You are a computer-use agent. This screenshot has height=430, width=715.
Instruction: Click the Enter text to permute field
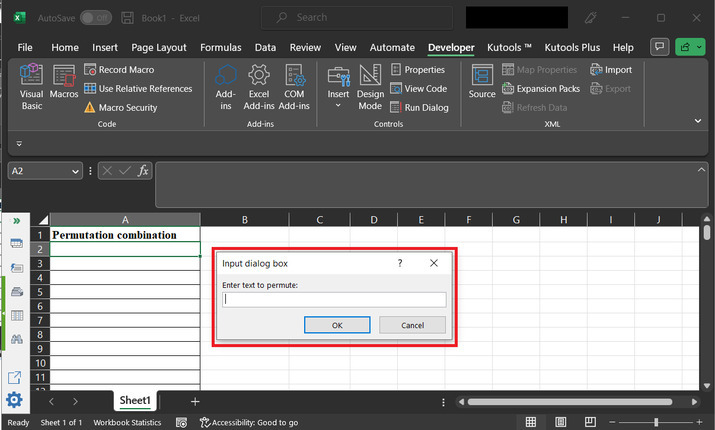click(334, 299)
